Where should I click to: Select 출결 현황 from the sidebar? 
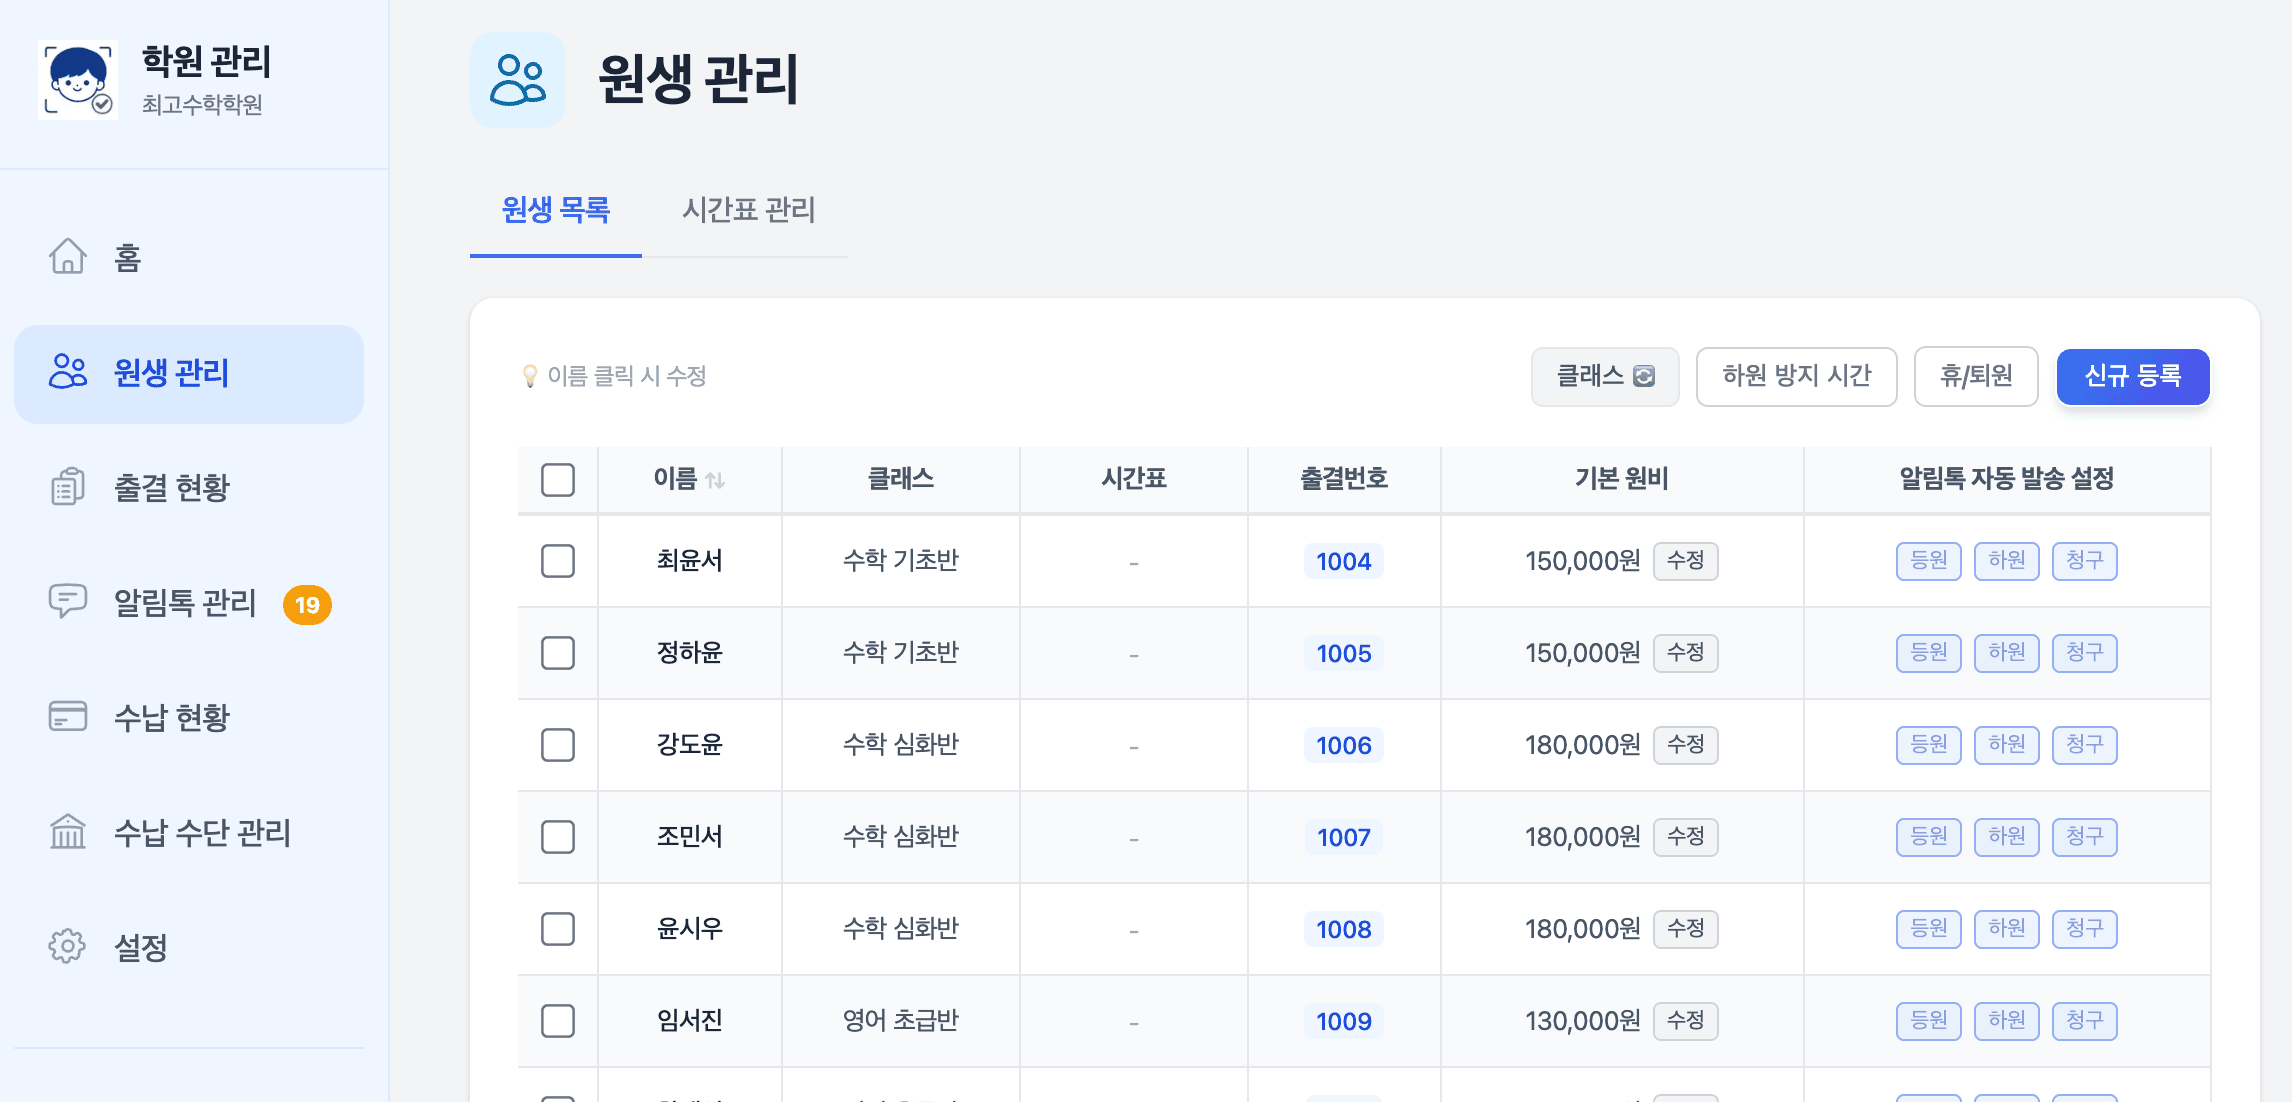[170, 488]
